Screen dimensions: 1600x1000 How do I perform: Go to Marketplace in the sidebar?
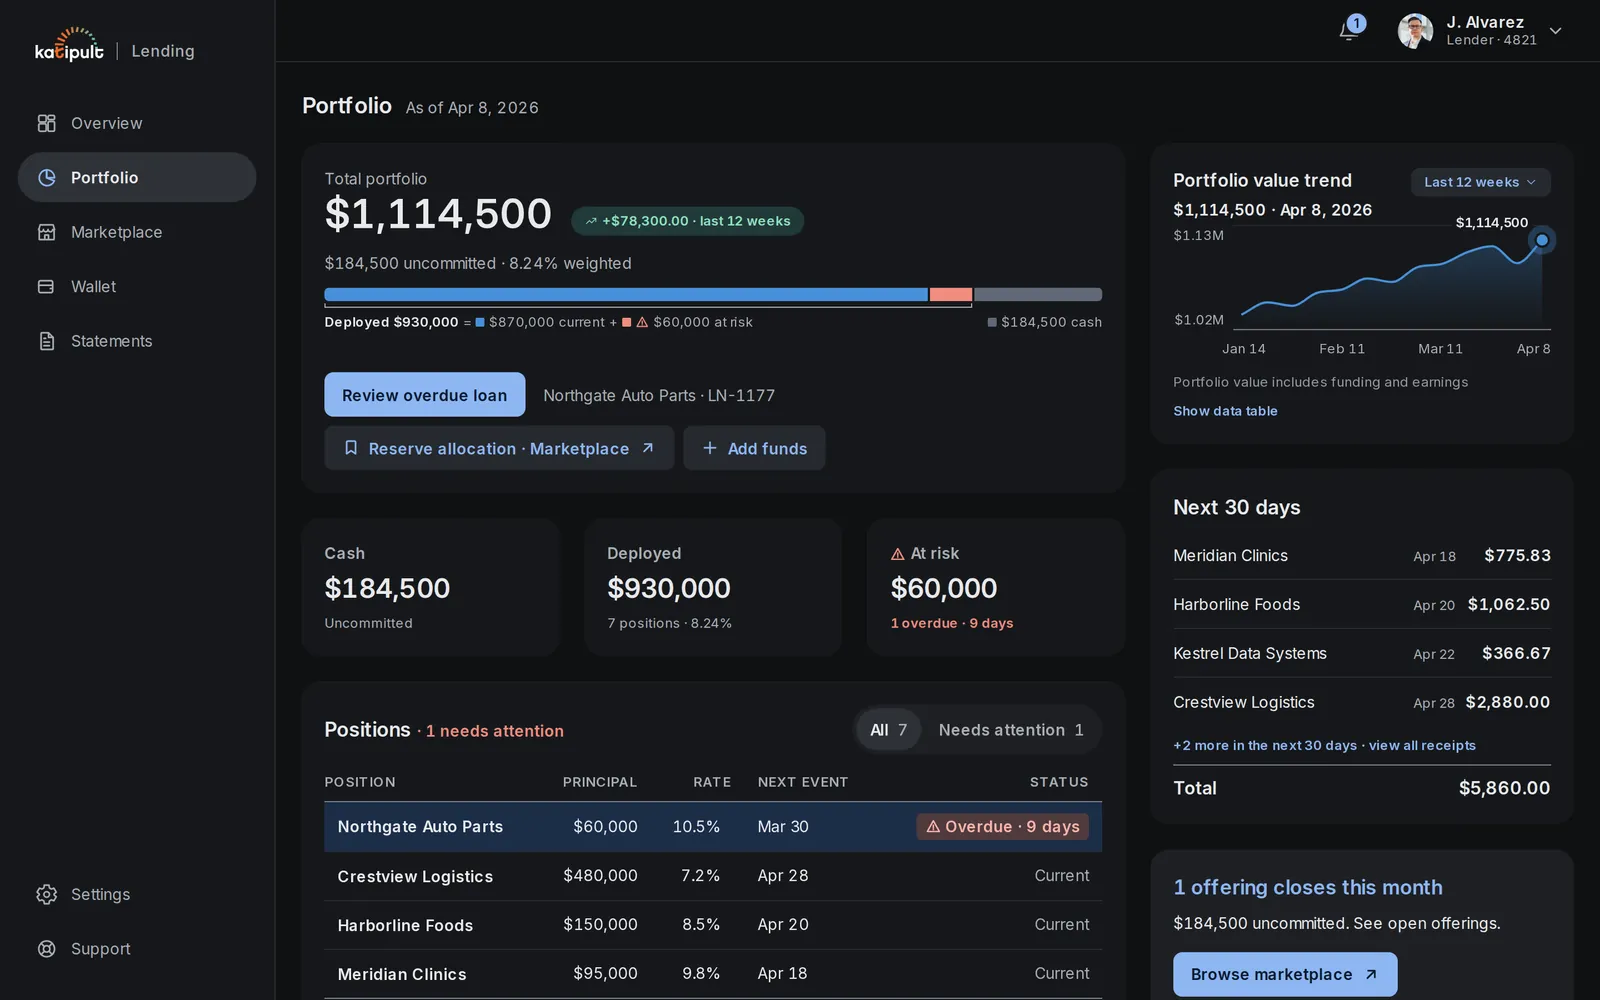137,232
